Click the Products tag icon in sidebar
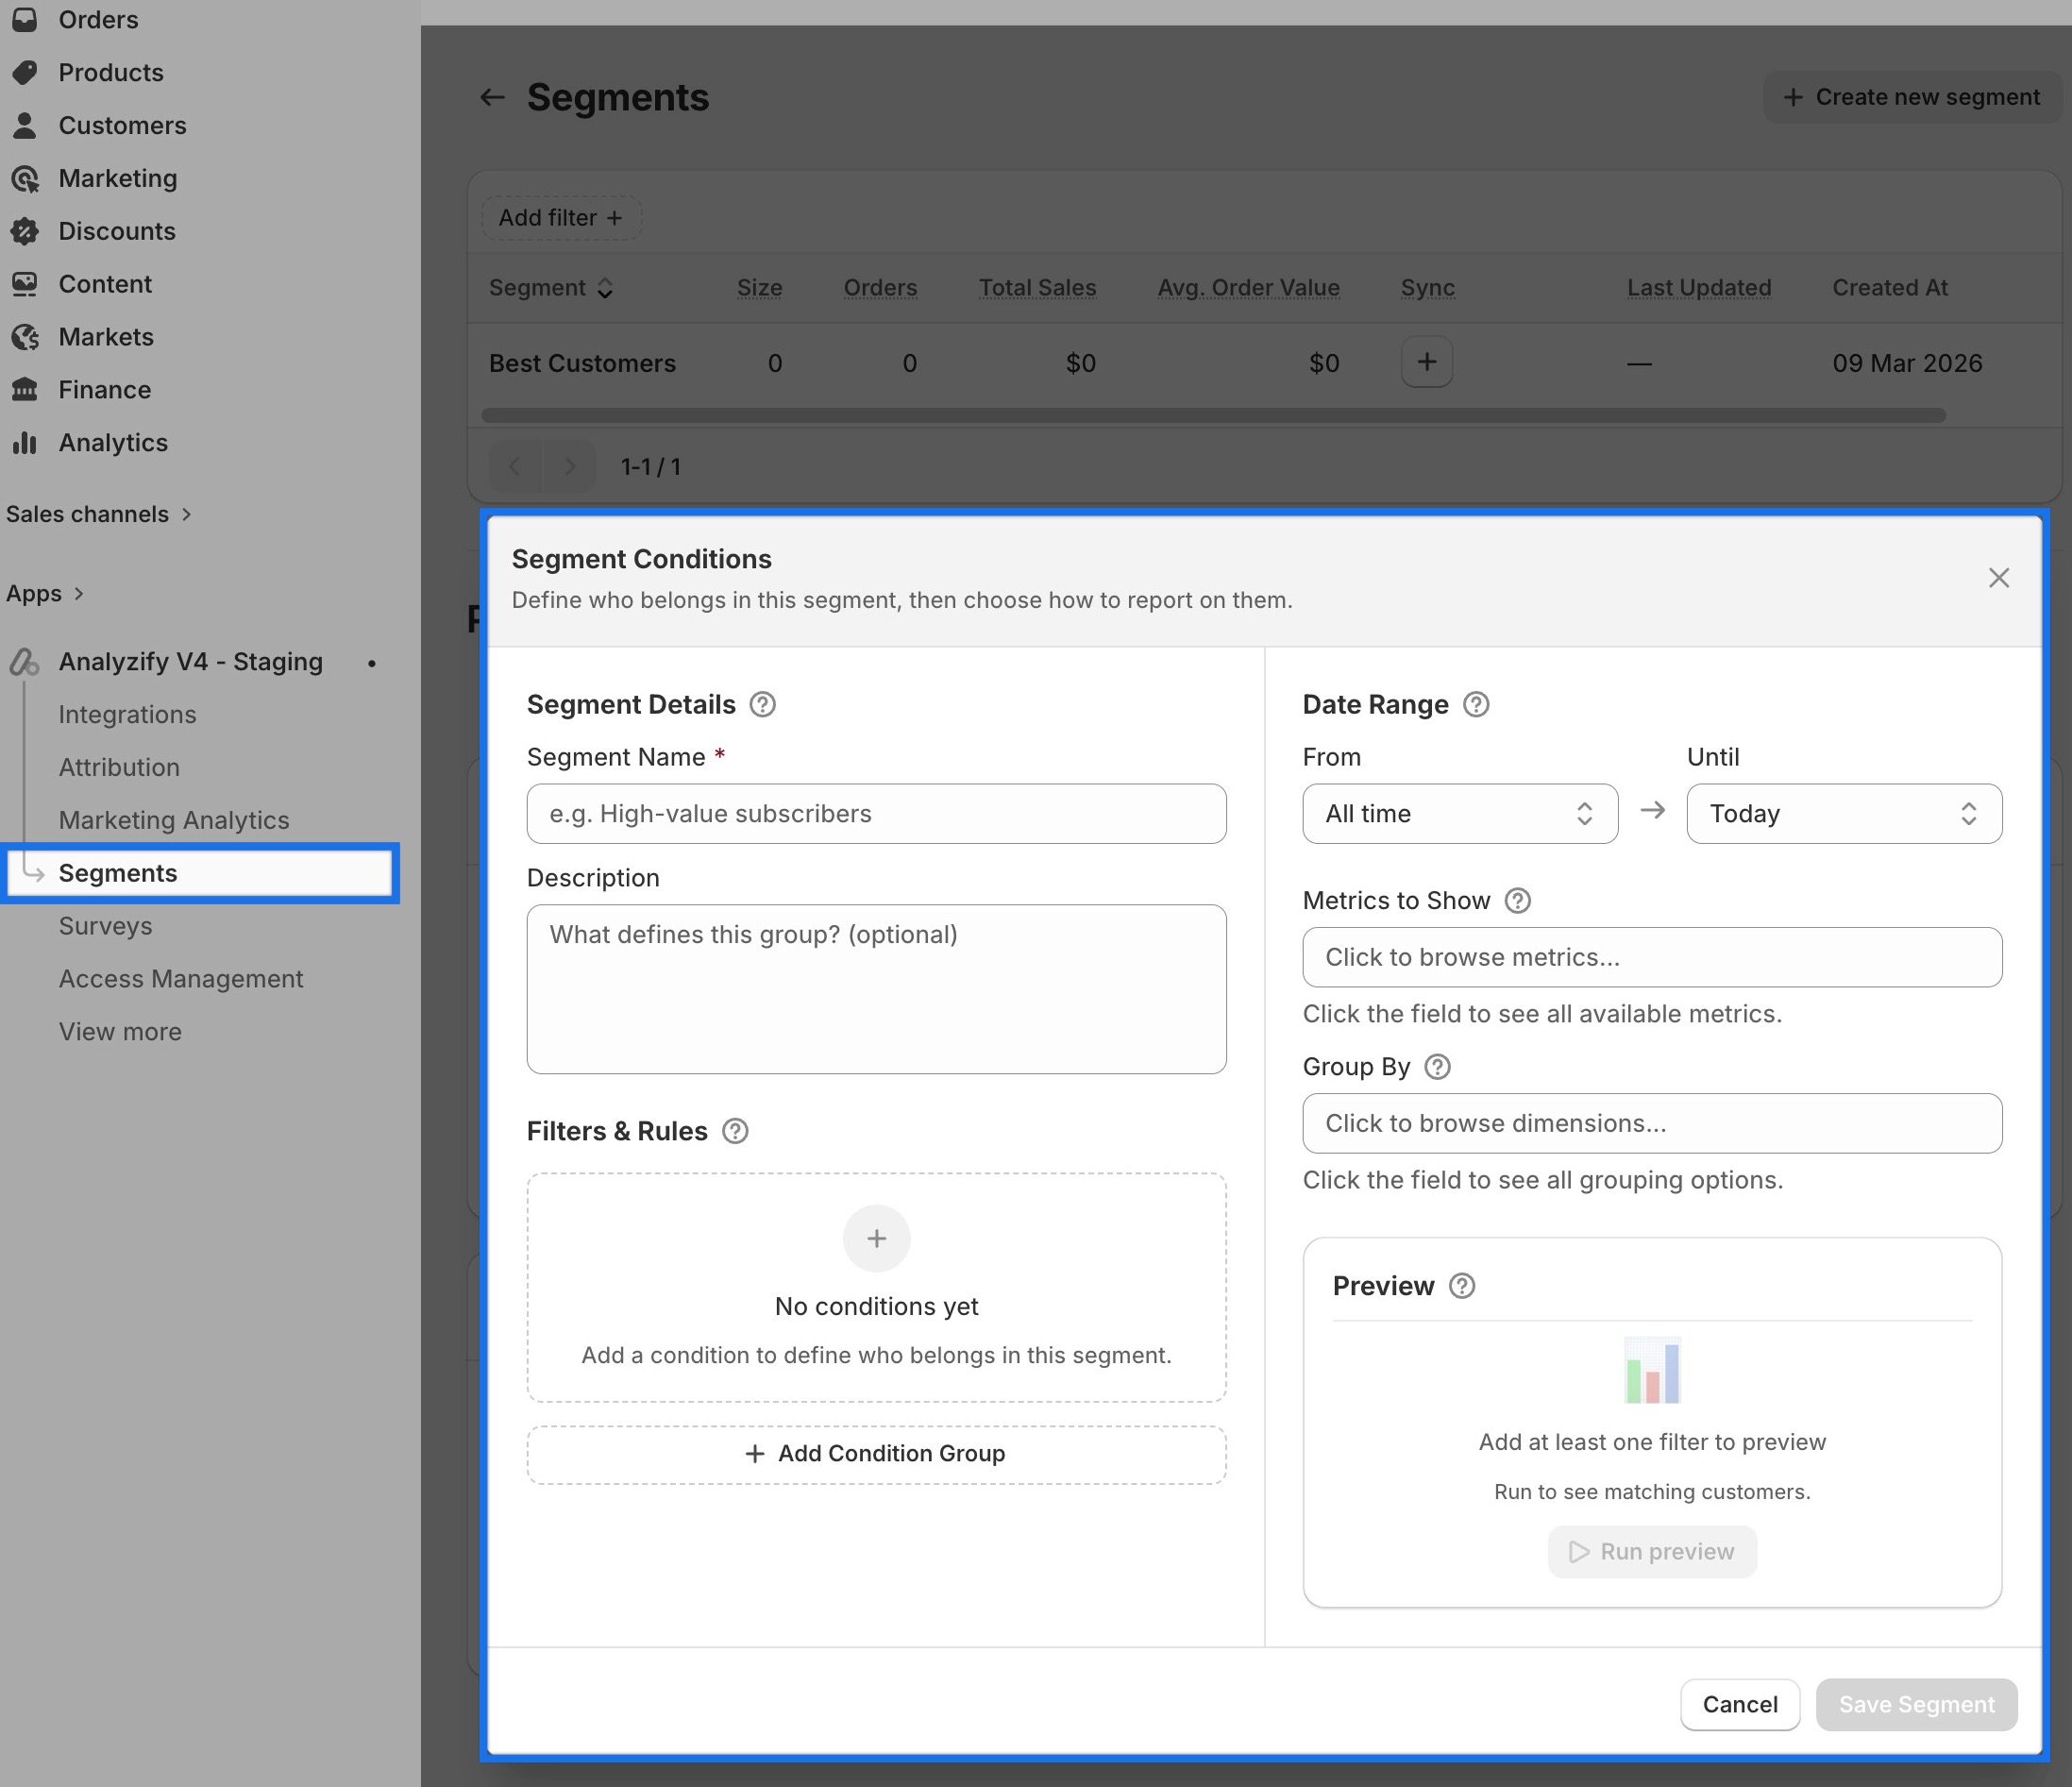 [25, 71]
